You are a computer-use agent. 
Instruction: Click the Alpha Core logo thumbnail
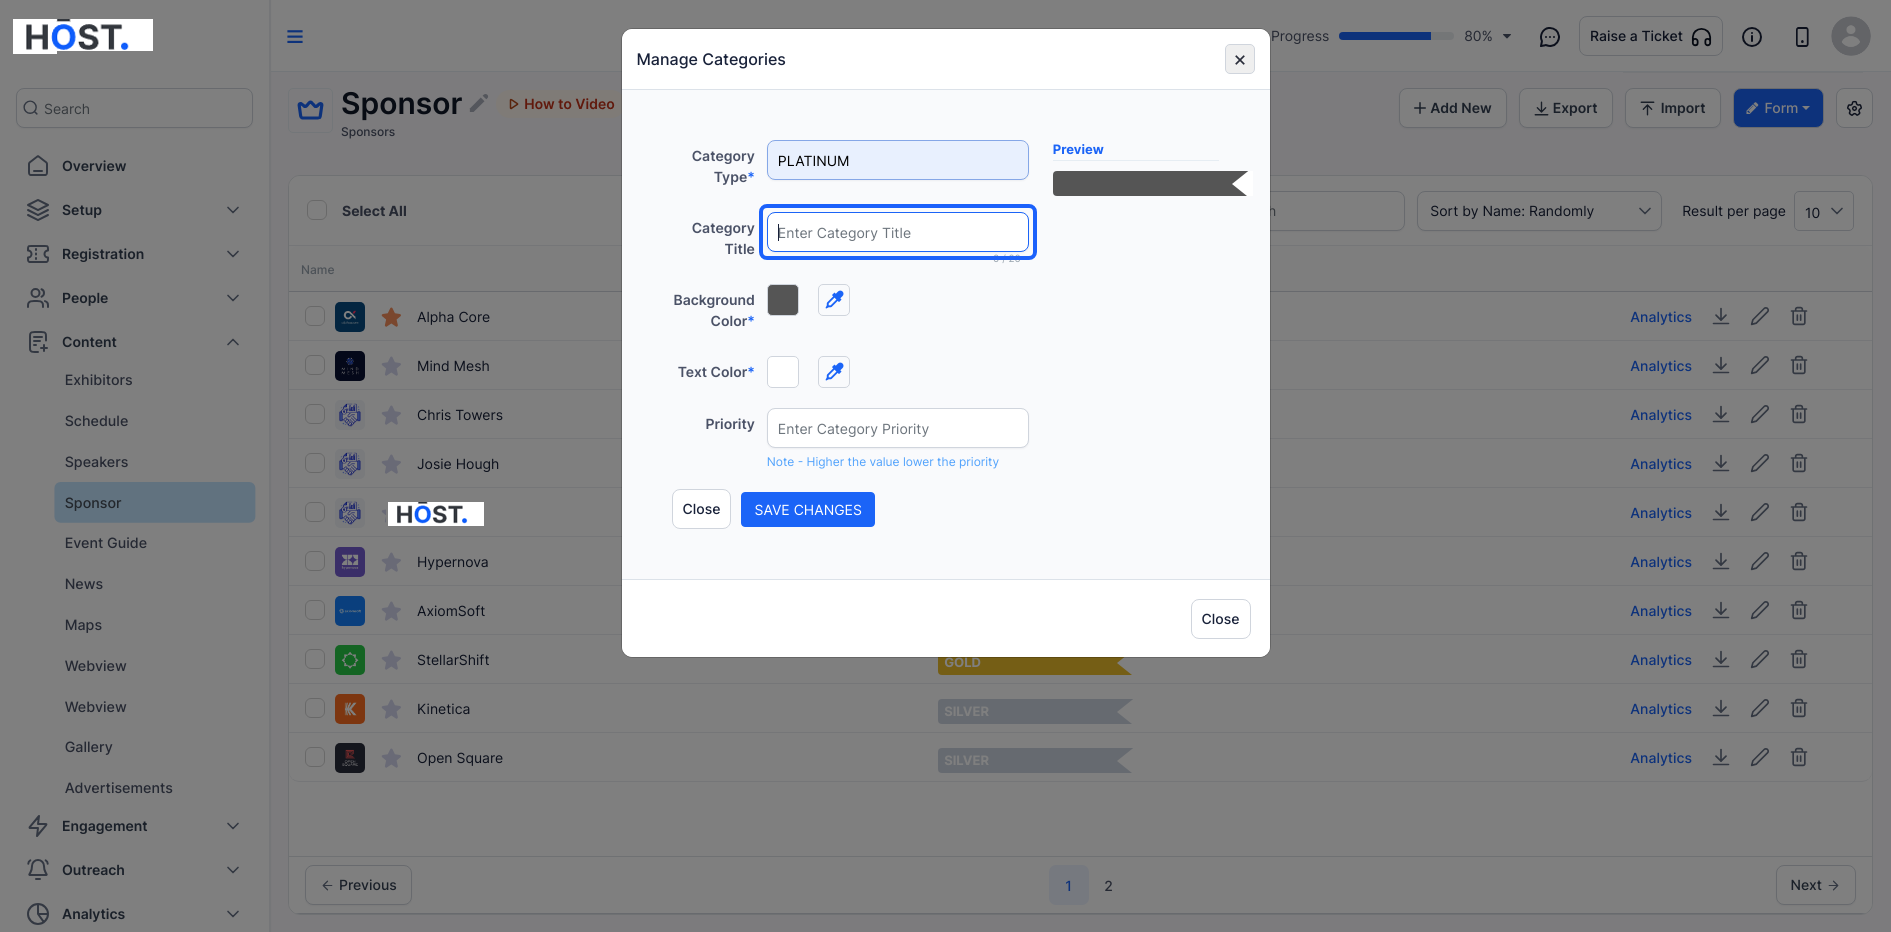[350, 317]
